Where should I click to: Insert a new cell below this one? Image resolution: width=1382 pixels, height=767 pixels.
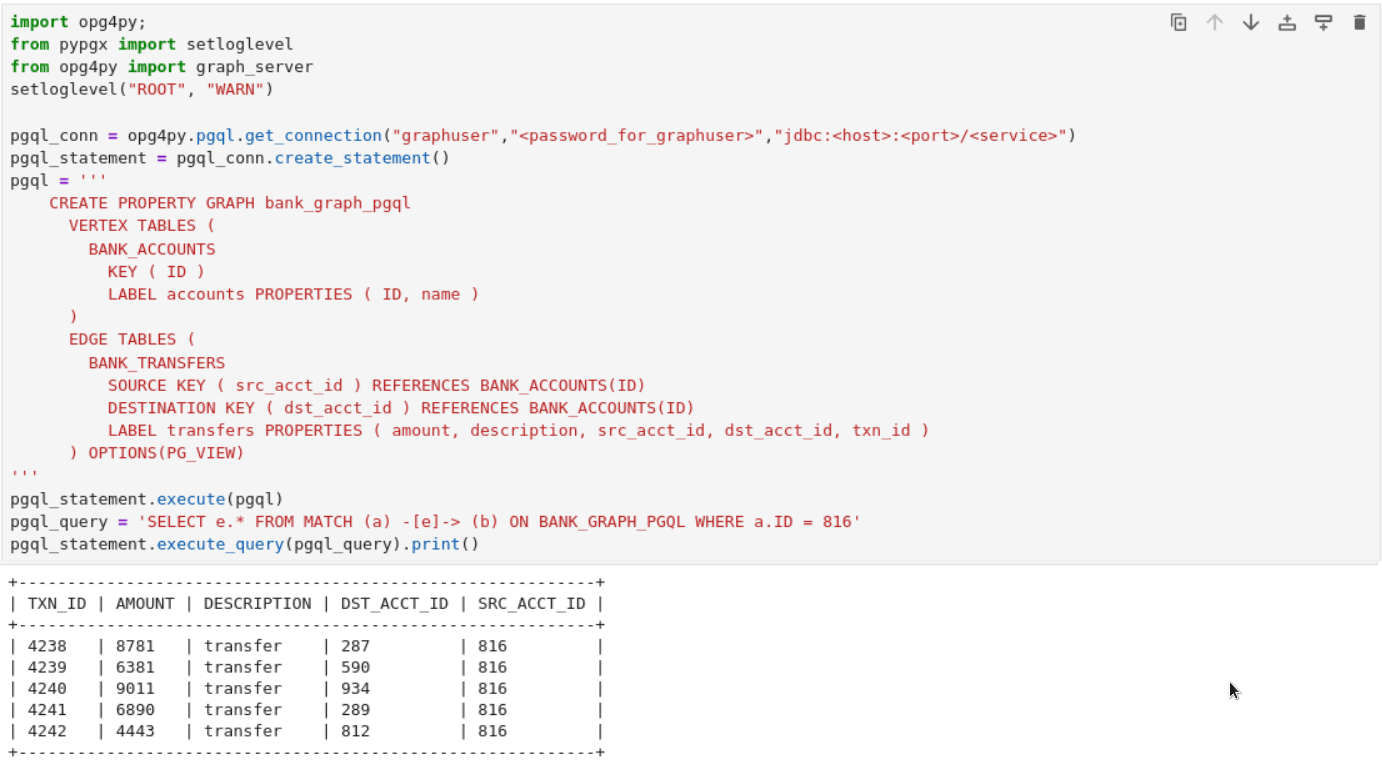coord(1323,22)
